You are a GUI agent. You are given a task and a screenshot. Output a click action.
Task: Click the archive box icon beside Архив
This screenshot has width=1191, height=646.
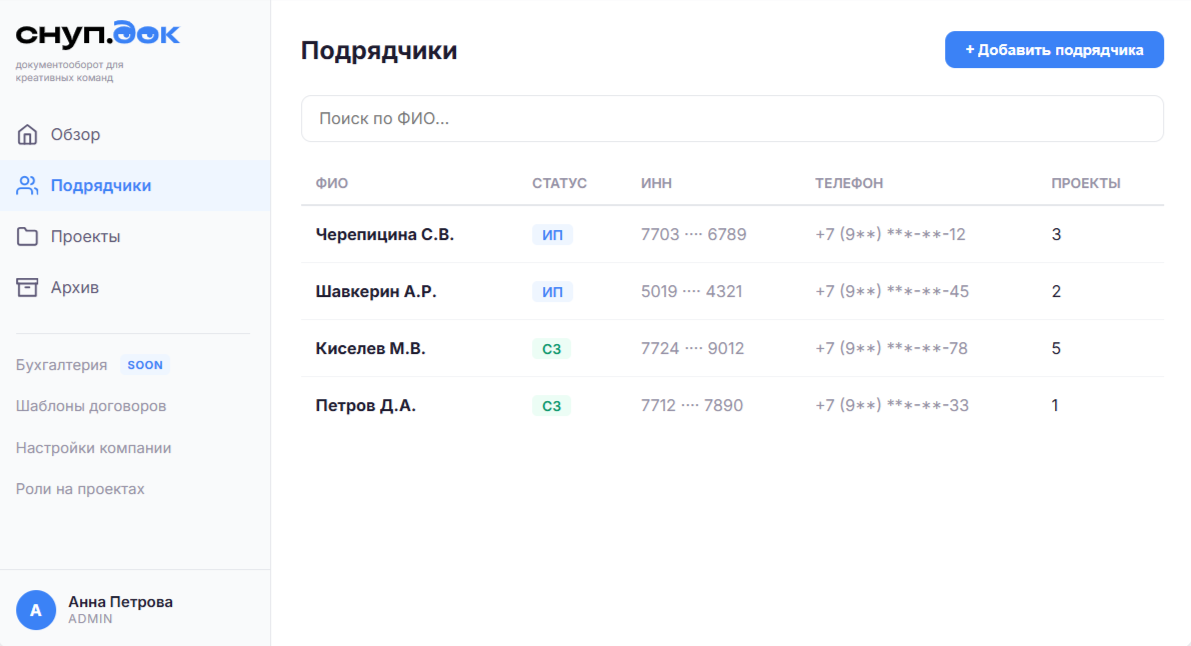pyautogui.click(x=28, y=287)
